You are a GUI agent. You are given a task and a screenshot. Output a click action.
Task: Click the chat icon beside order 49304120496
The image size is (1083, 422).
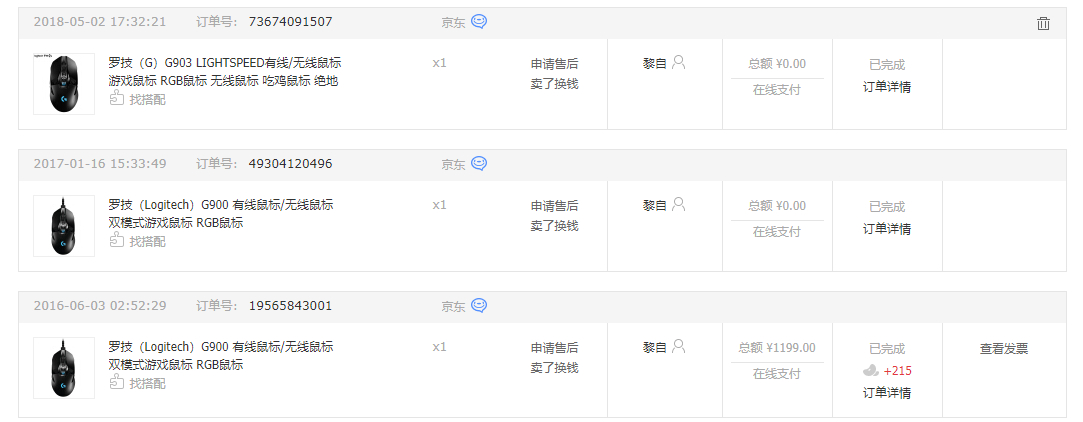479,163
